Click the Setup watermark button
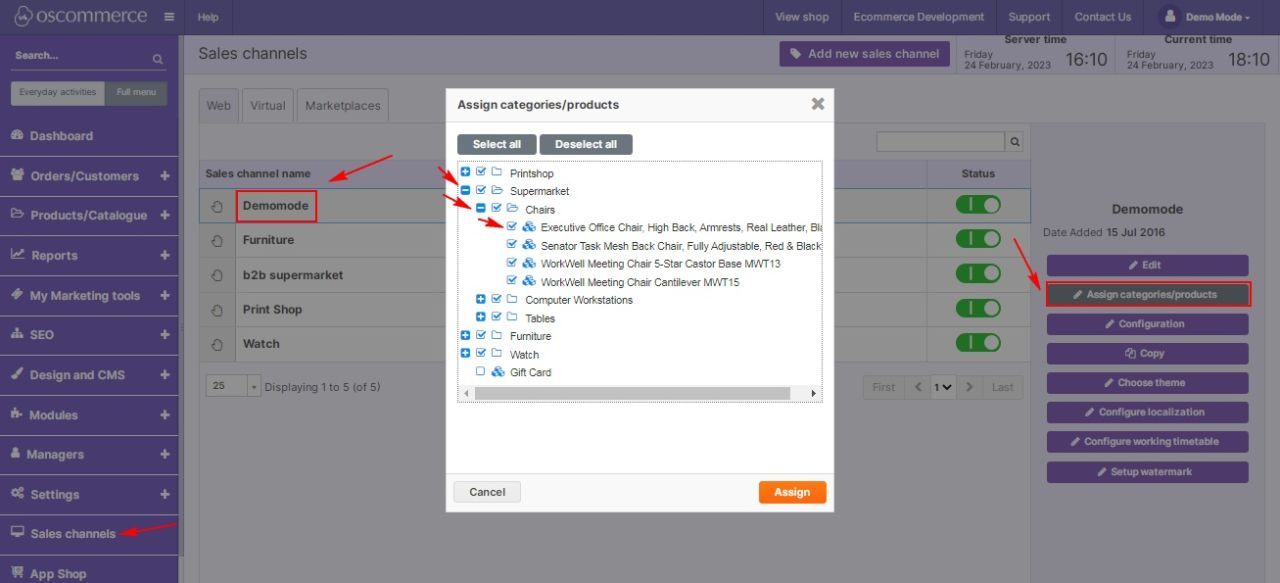The image size is (1280, 583). pyautogui.click(x=1148, y=472)
